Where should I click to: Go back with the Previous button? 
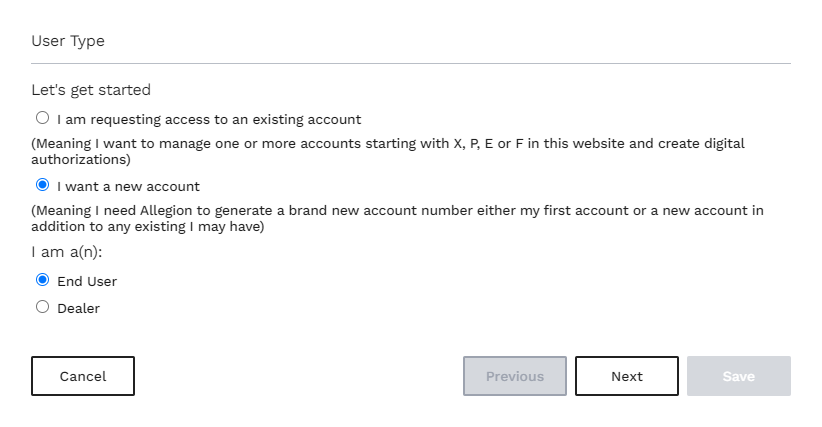coord(515,376)
